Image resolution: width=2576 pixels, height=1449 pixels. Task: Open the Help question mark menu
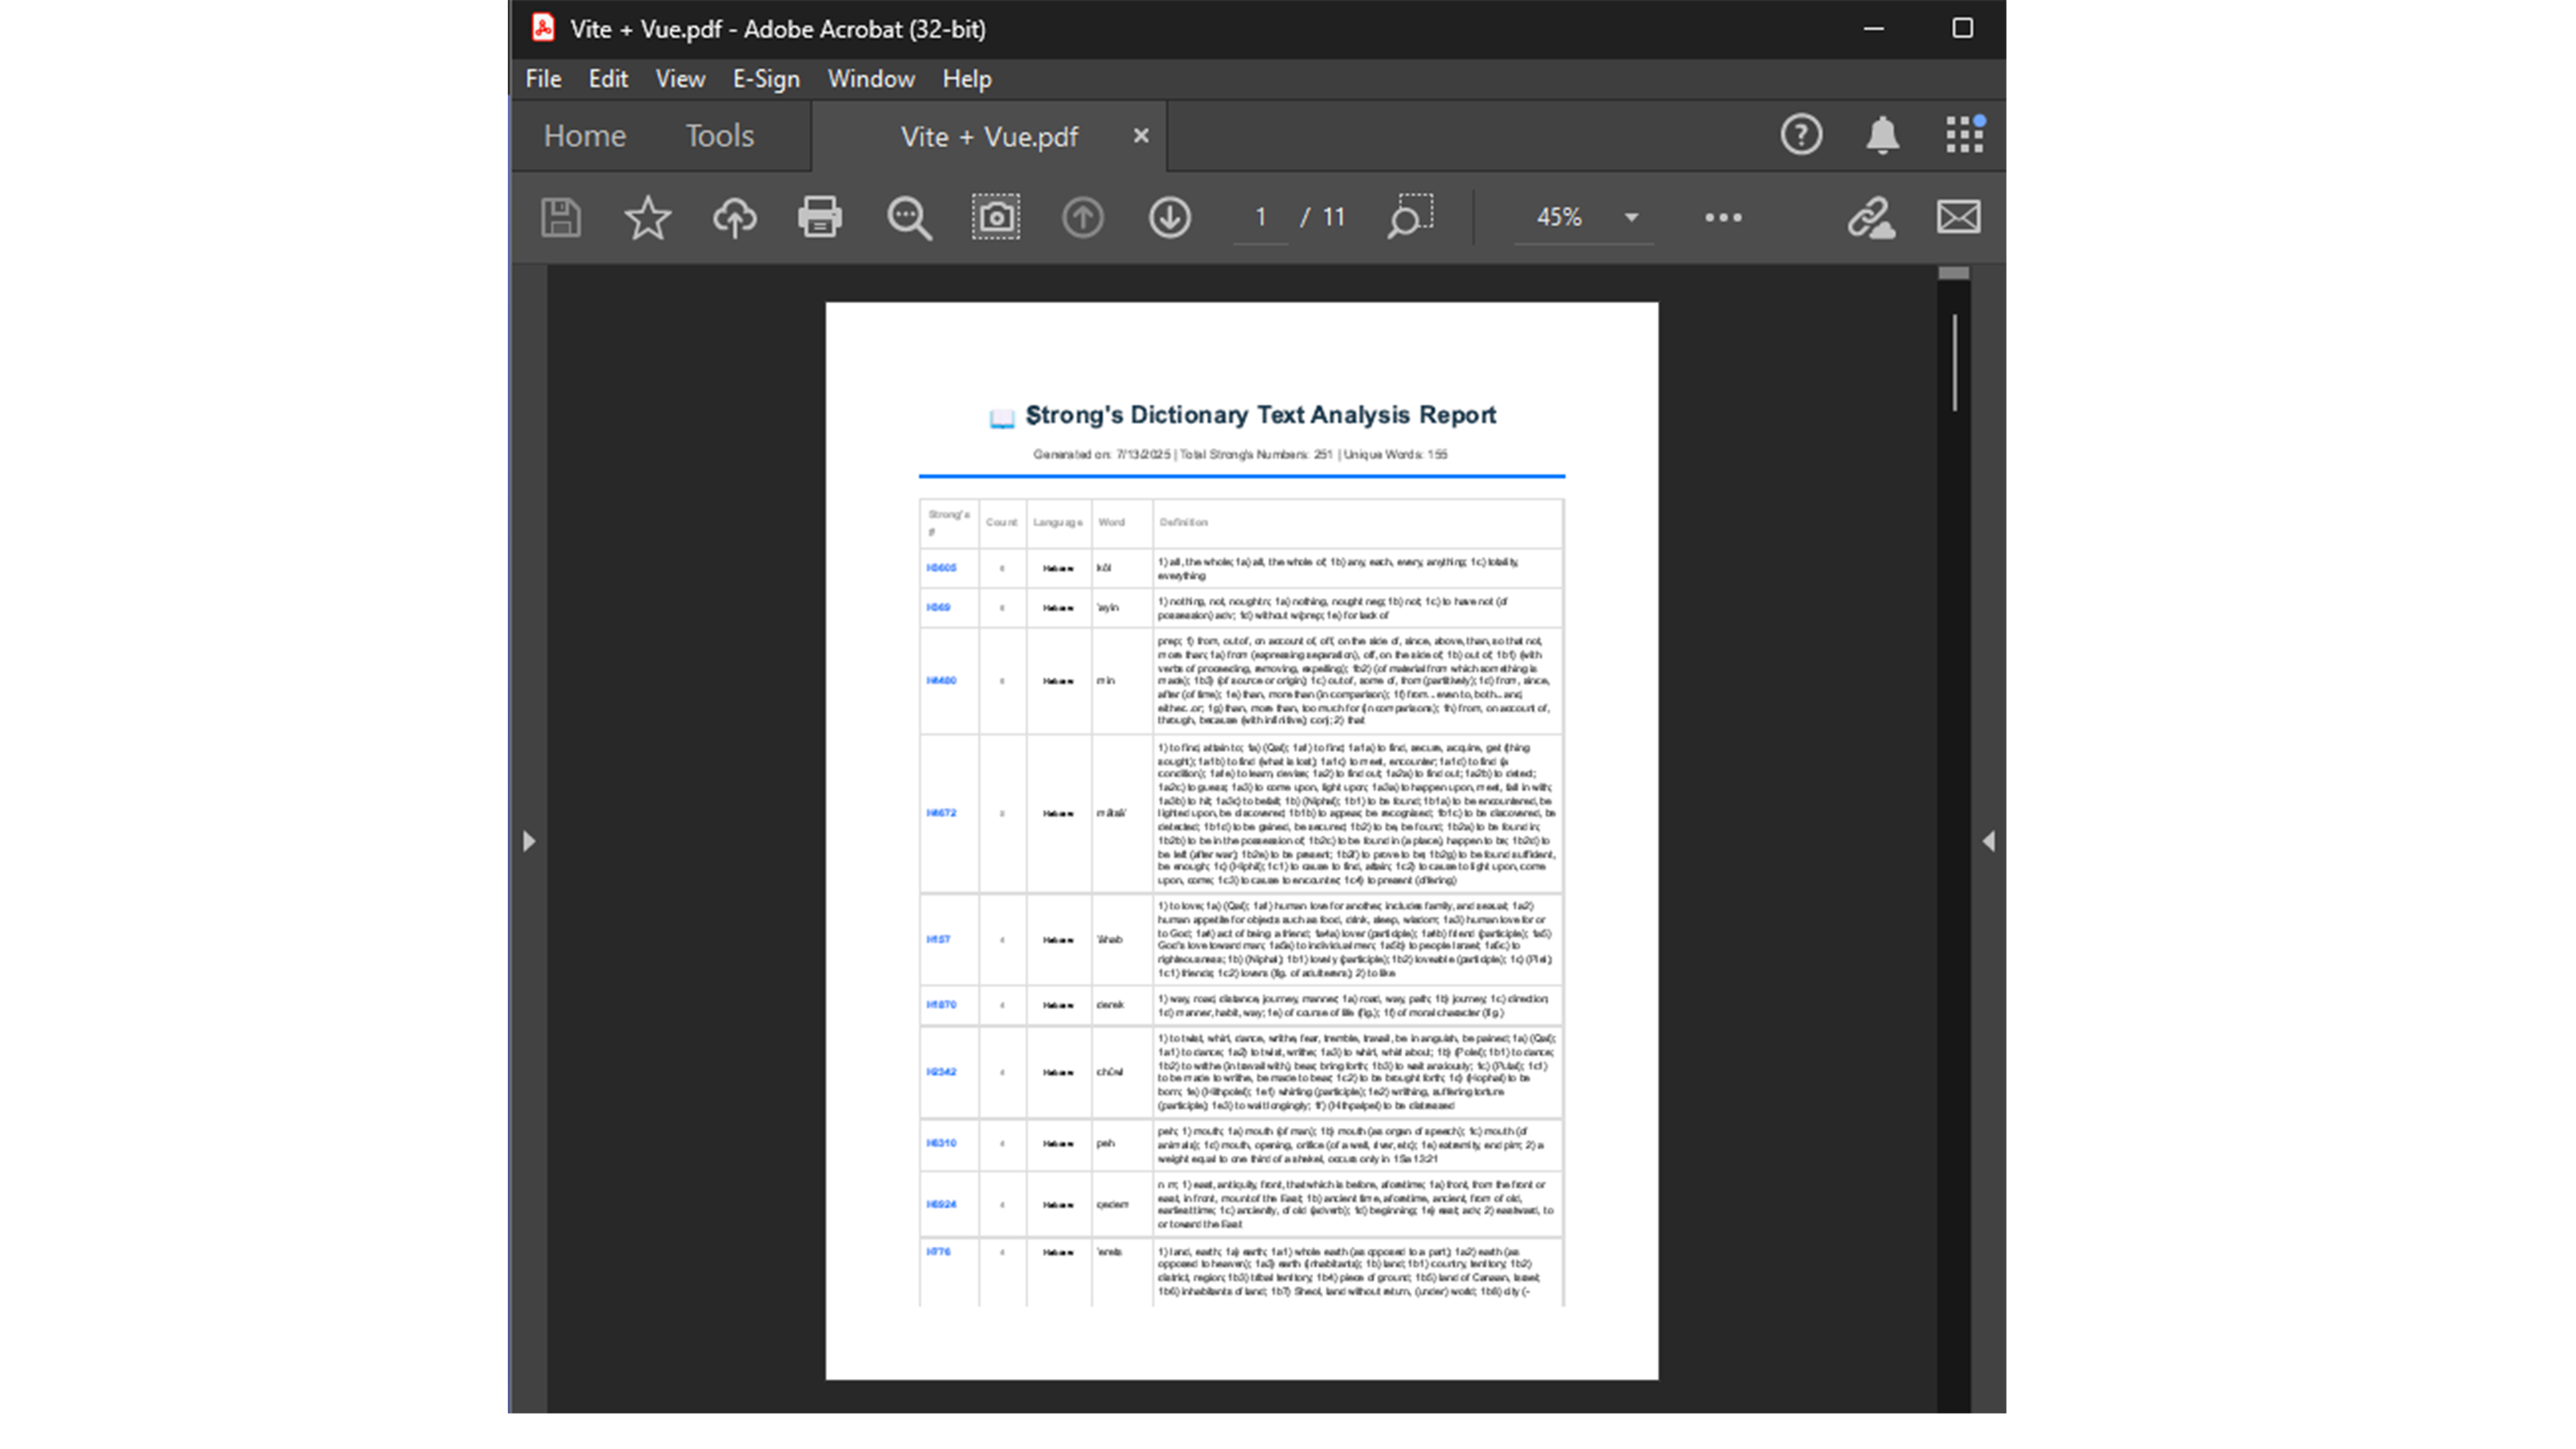point(1801,135)
